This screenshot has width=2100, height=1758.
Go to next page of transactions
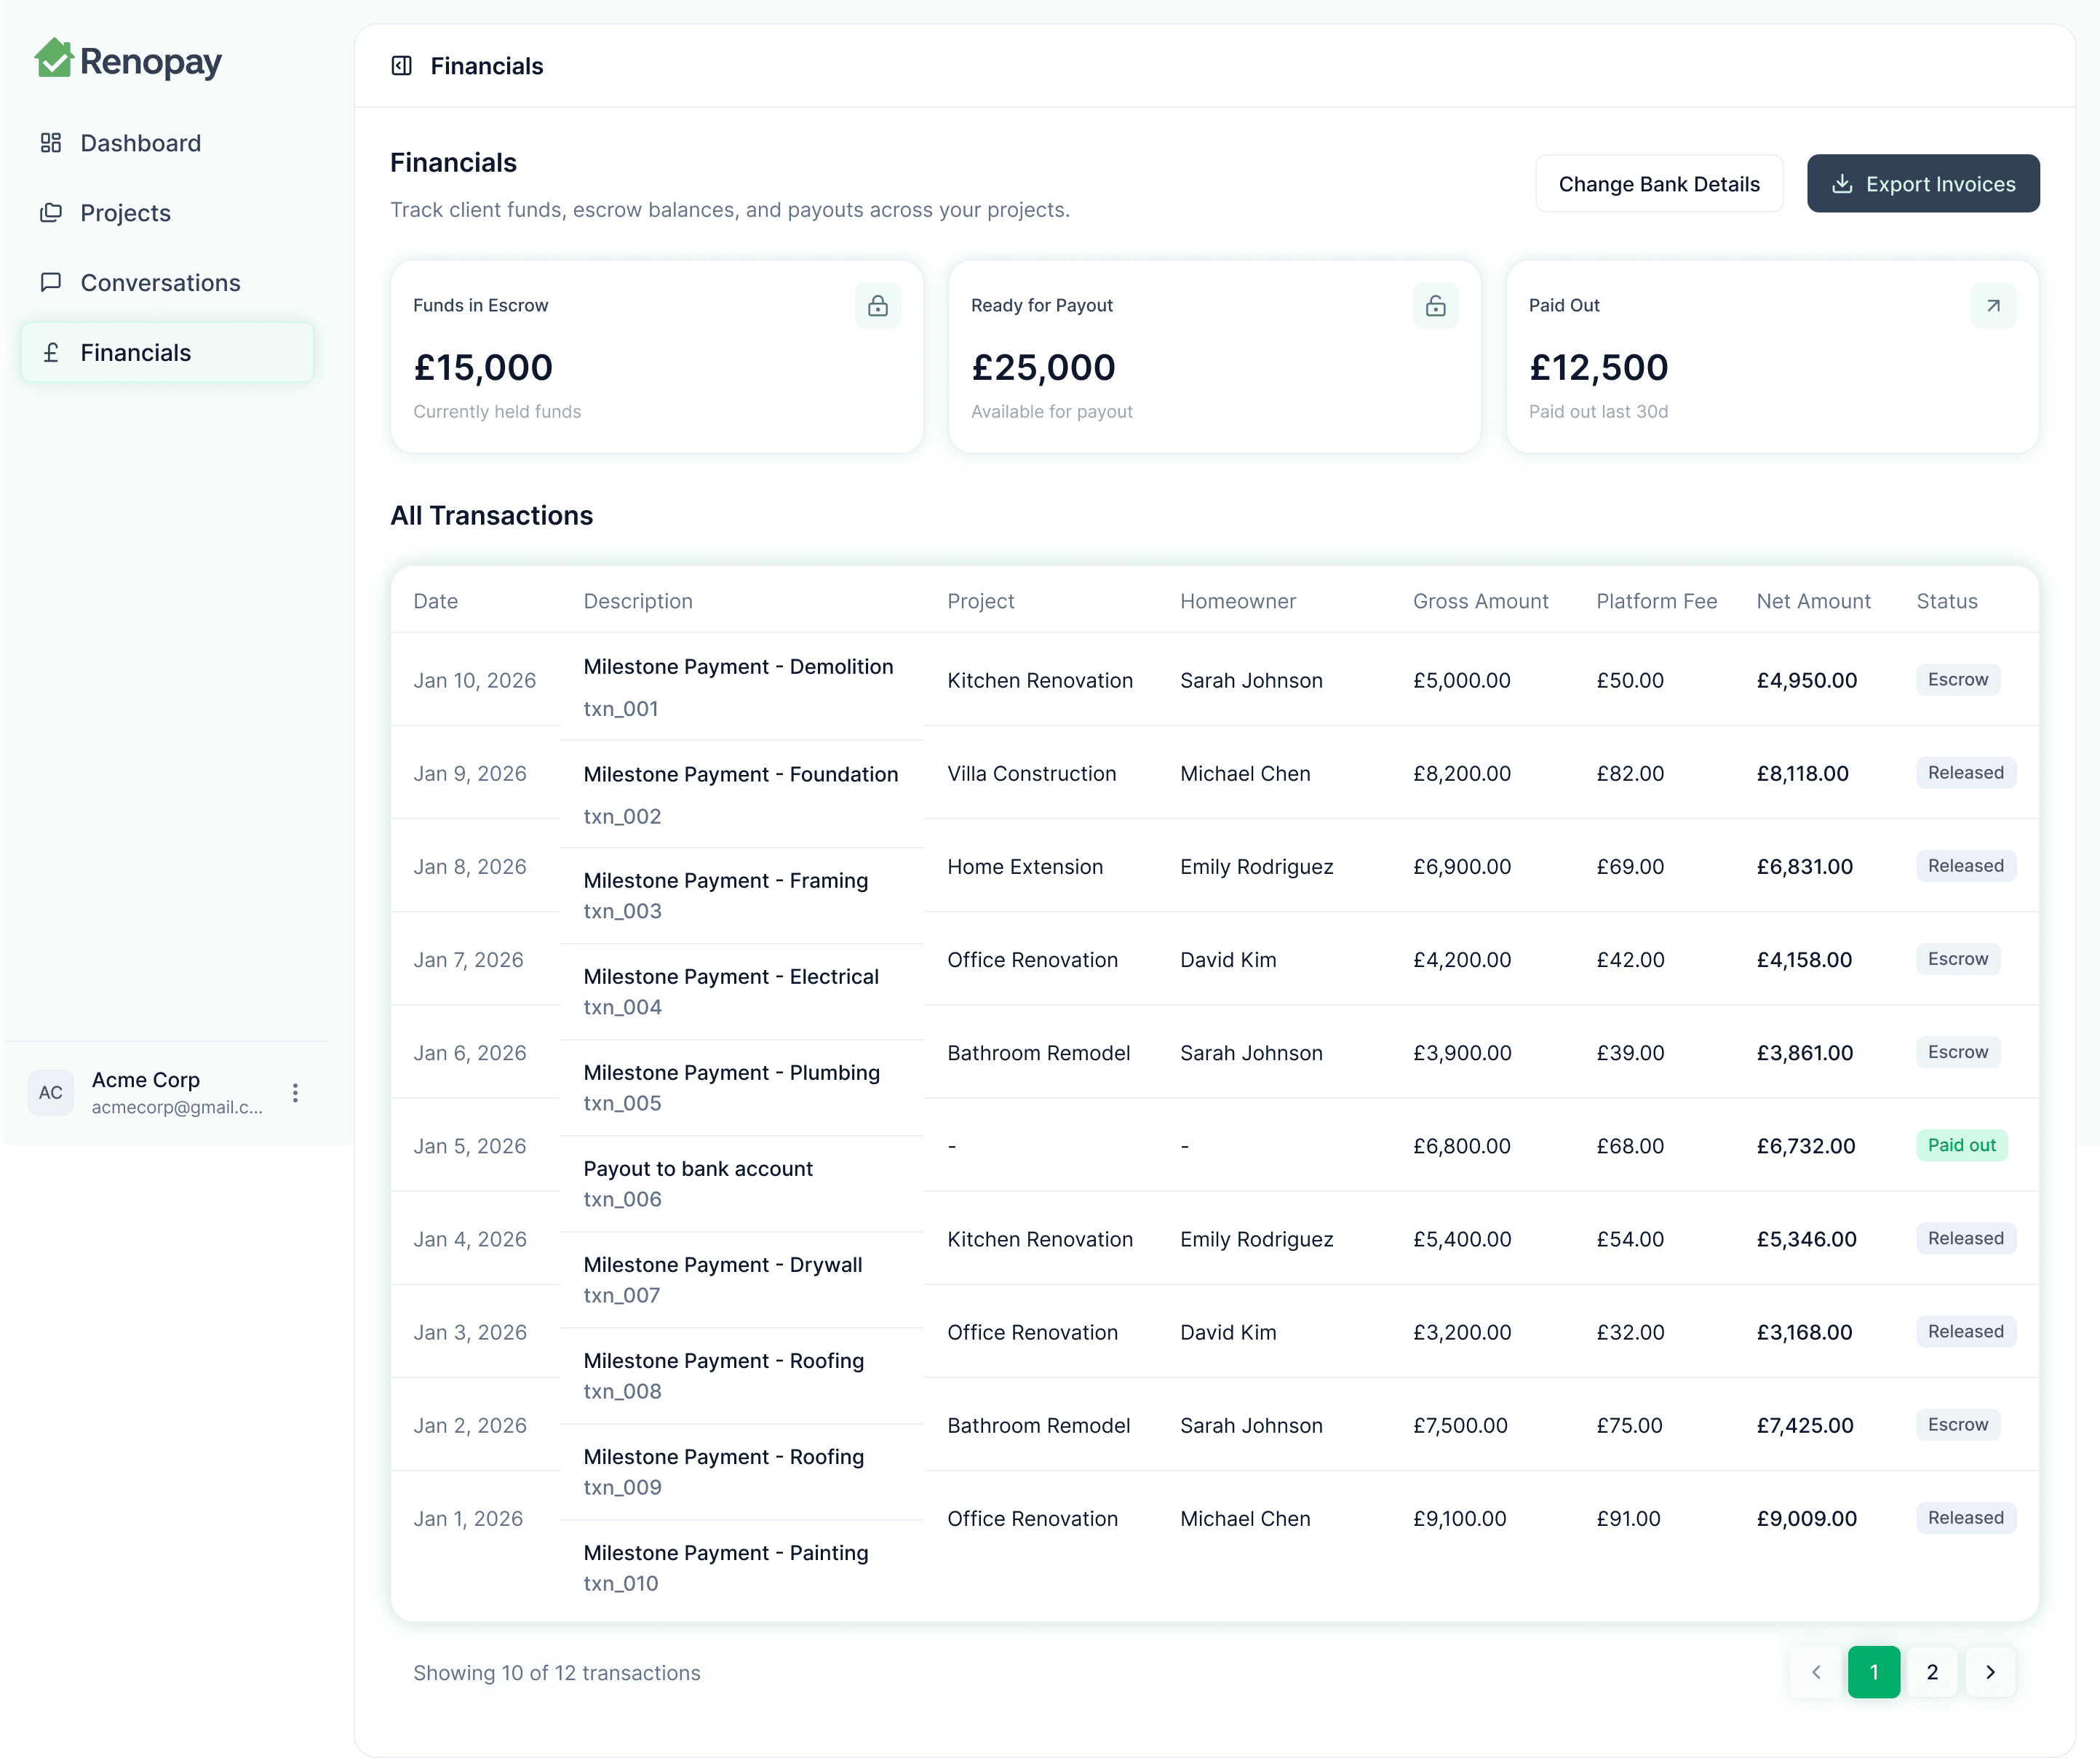coord(1990,1672)
